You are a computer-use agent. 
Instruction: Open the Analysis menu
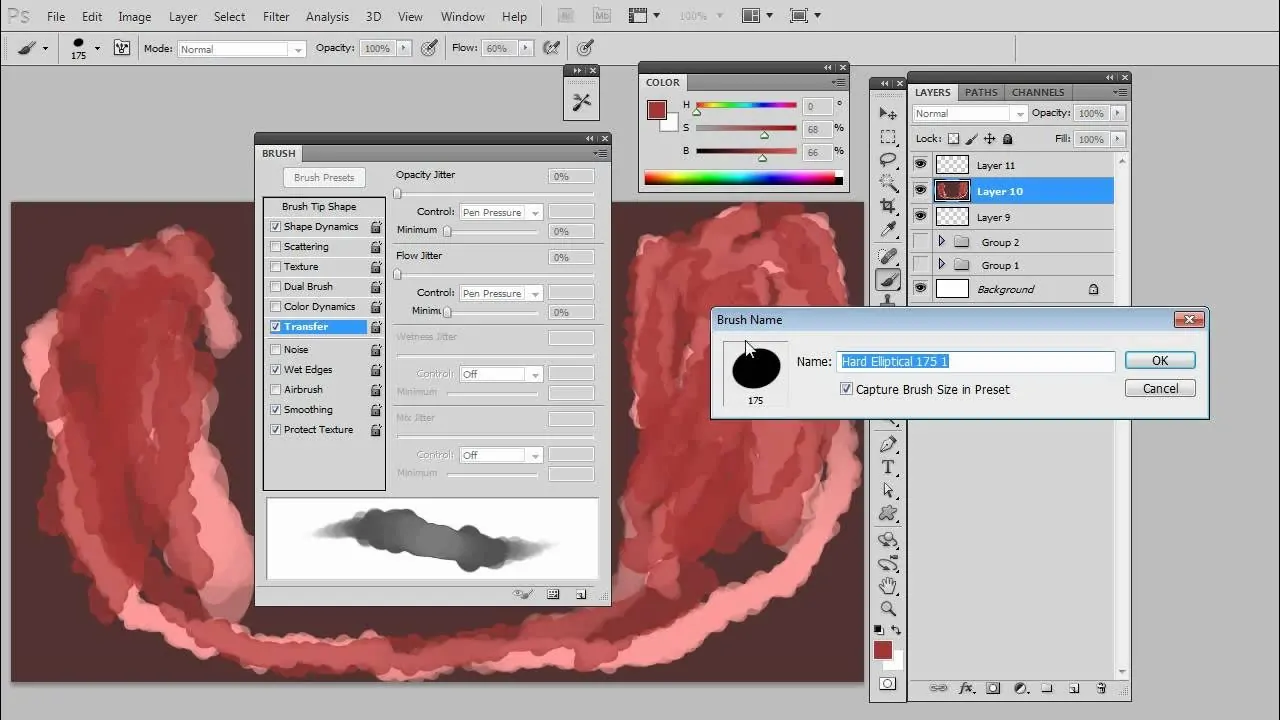[327, 16]
